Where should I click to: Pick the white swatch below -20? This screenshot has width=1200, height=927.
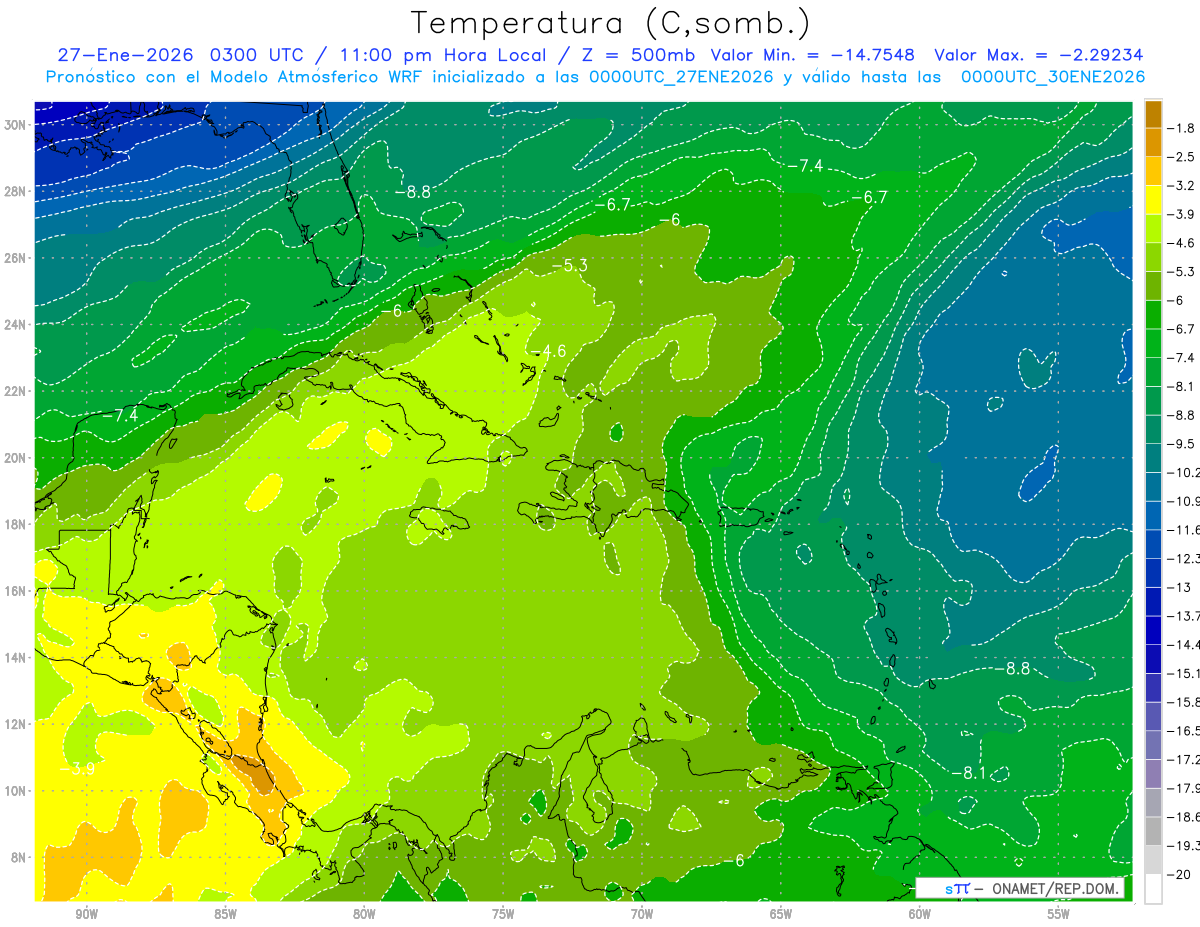click(x=1153, y=889)
